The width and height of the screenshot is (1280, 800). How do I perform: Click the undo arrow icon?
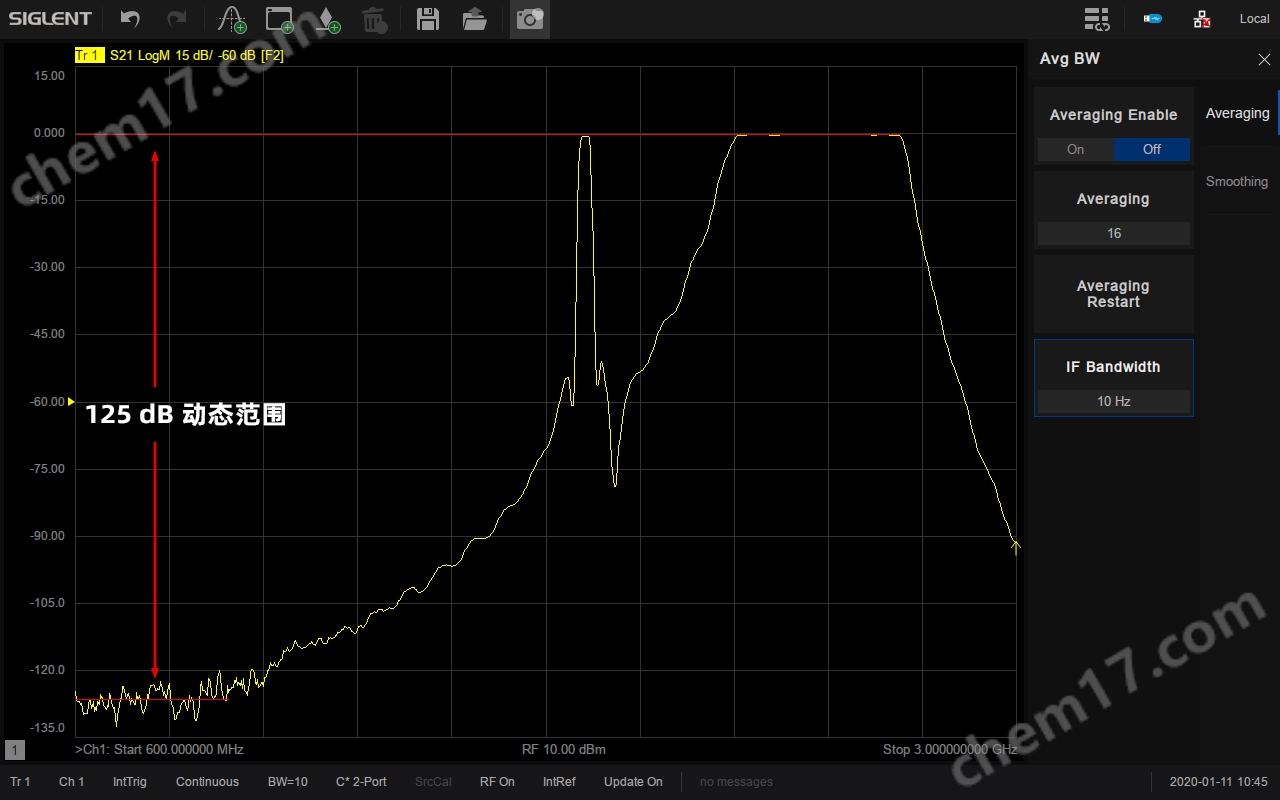pyautogui.click(x=130, y=19)
